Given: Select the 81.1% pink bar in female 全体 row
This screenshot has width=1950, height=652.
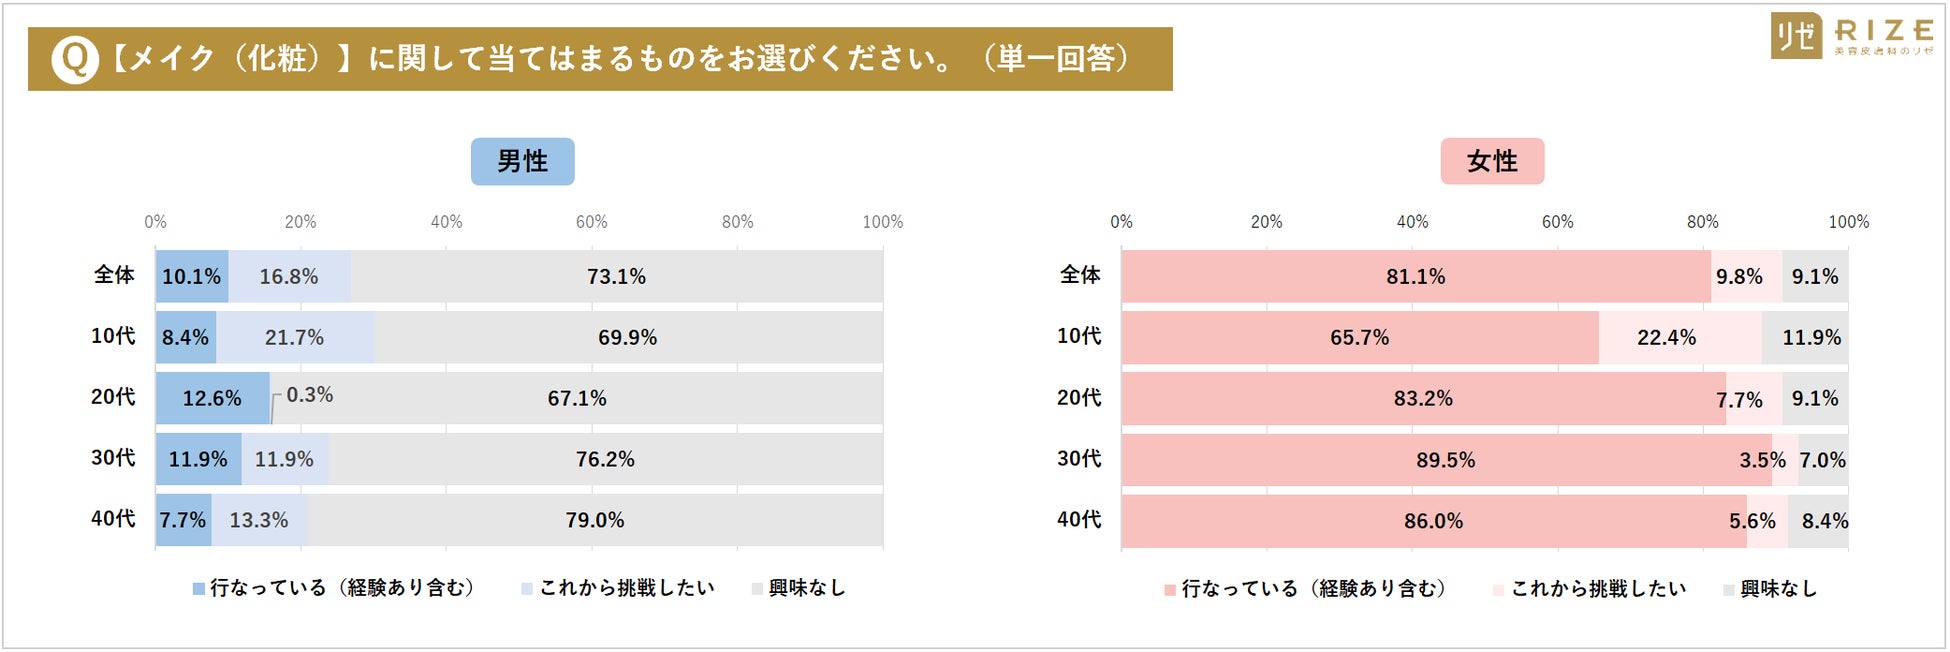Looking at the screenshot, I should pyautogui.click(x=1415, y=277).
